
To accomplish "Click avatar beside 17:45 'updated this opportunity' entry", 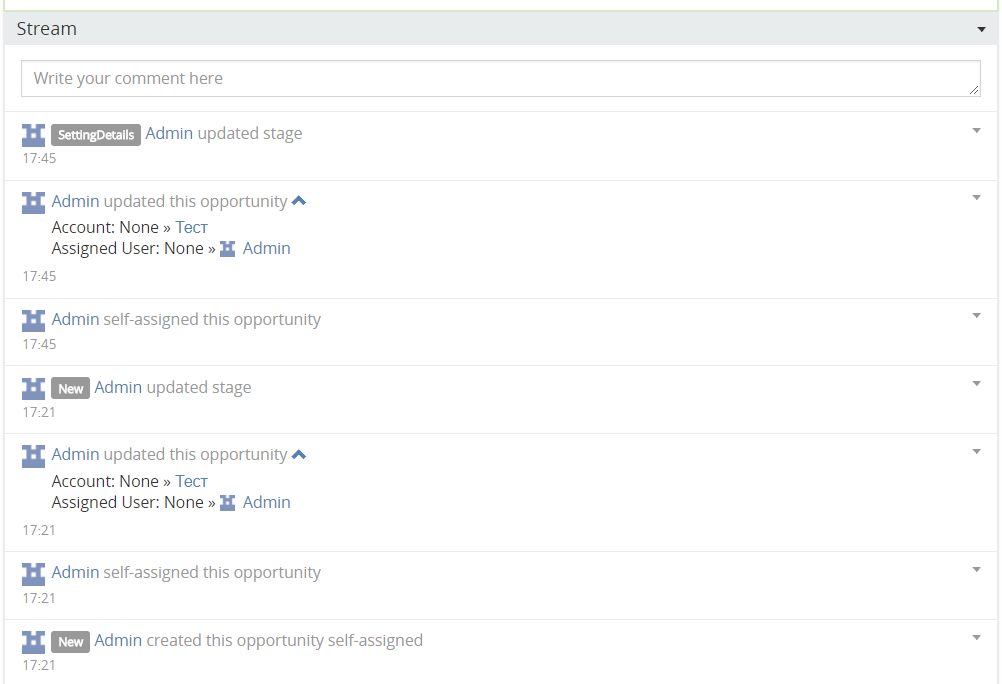I will pos(34,203).
